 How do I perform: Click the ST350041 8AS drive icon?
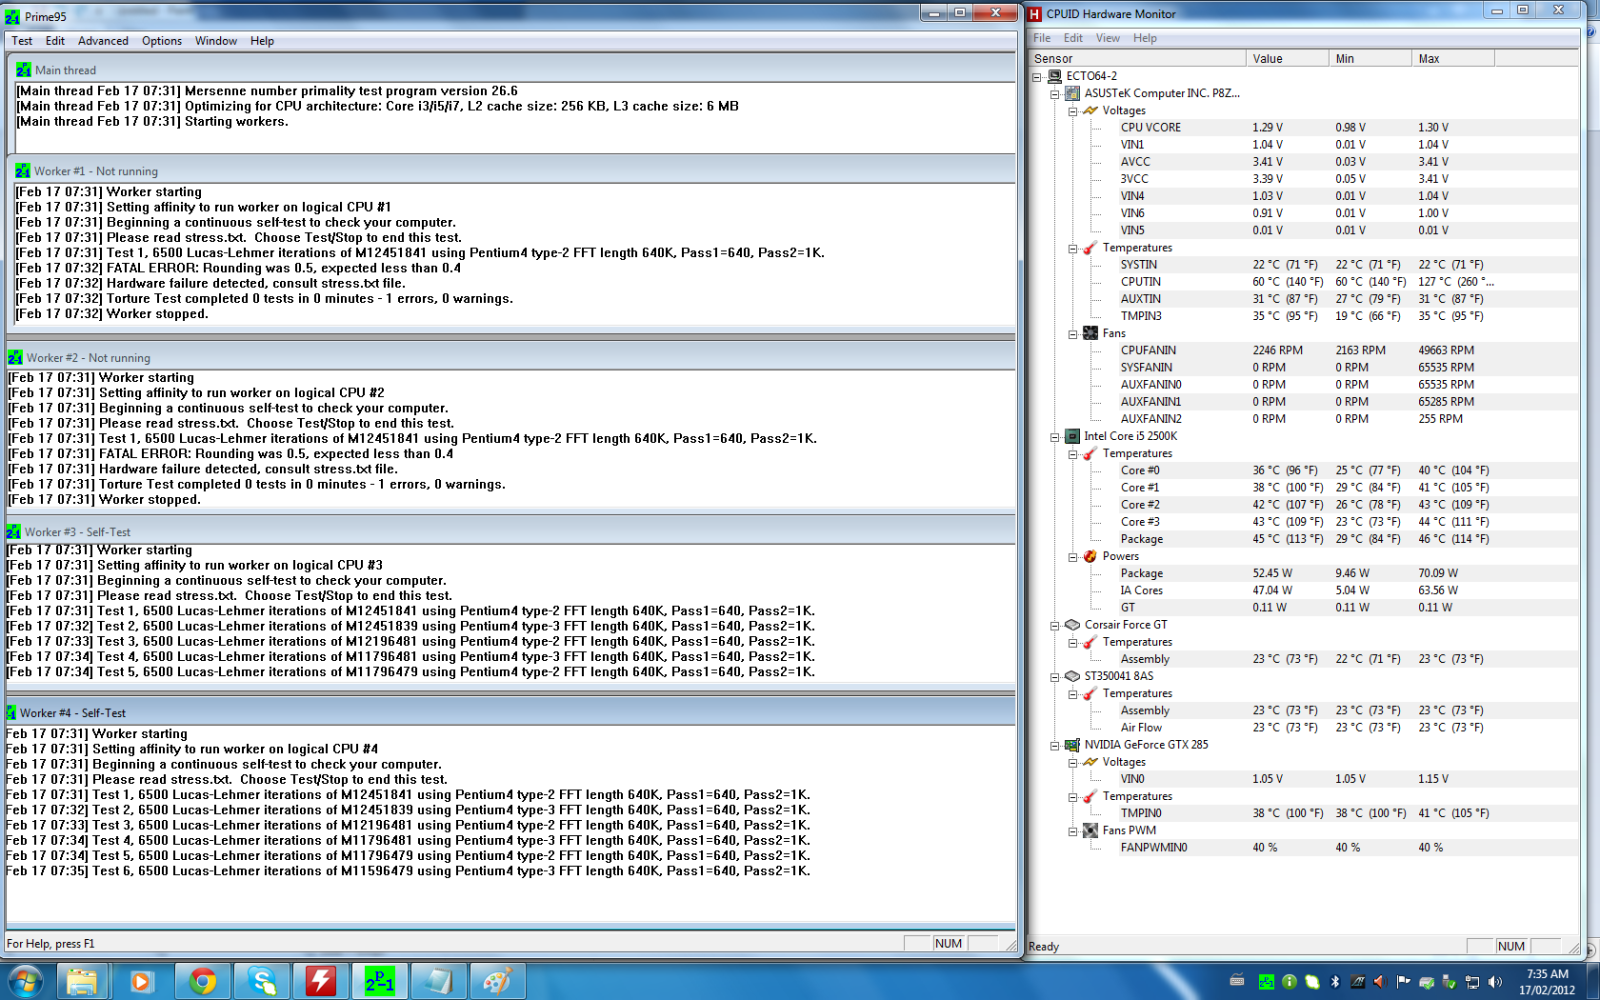coord(1072,676)
